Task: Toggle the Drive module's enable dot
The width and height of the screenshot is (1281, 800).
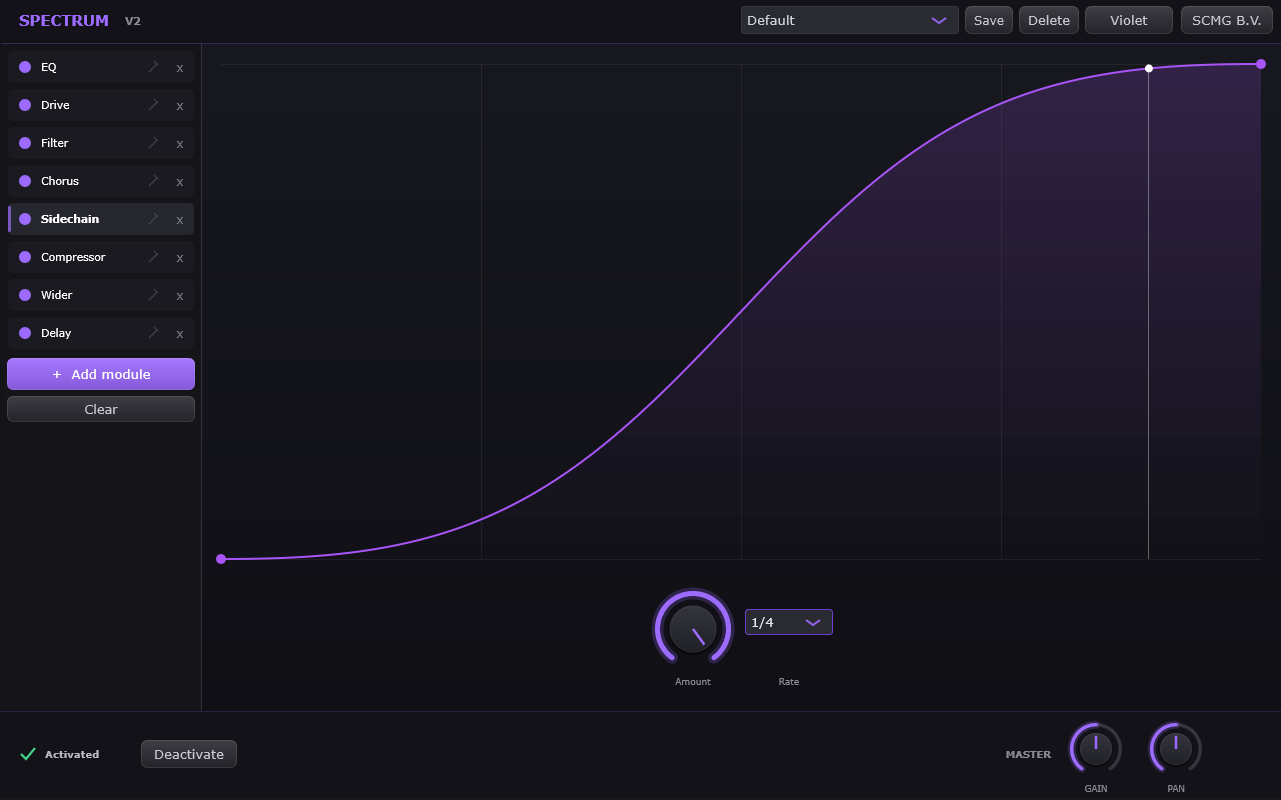Action: click(x=25, y=105)
